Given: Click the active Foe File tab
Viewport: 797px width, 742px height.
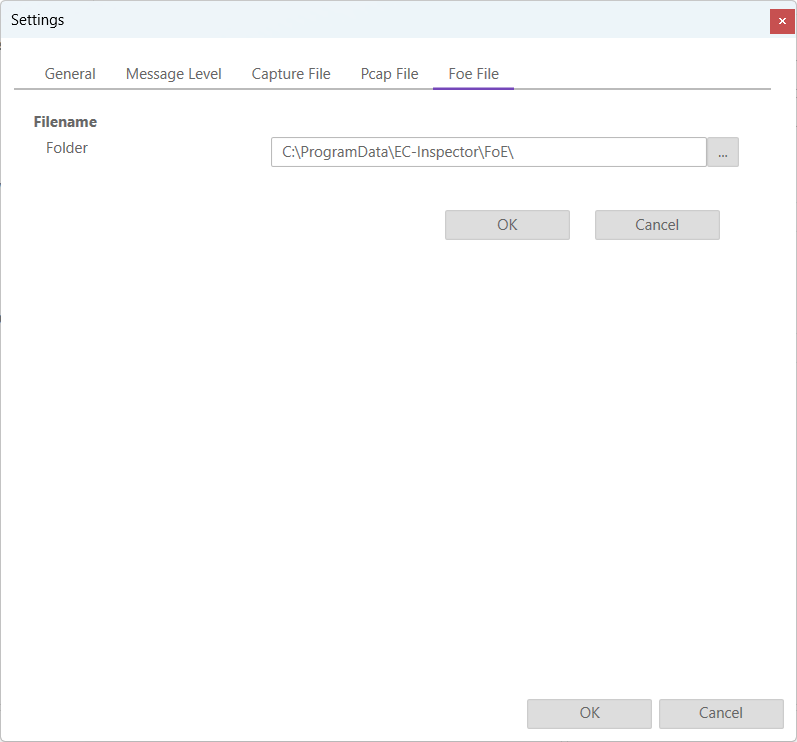Looking at the screenshot, I should (473, 74).
